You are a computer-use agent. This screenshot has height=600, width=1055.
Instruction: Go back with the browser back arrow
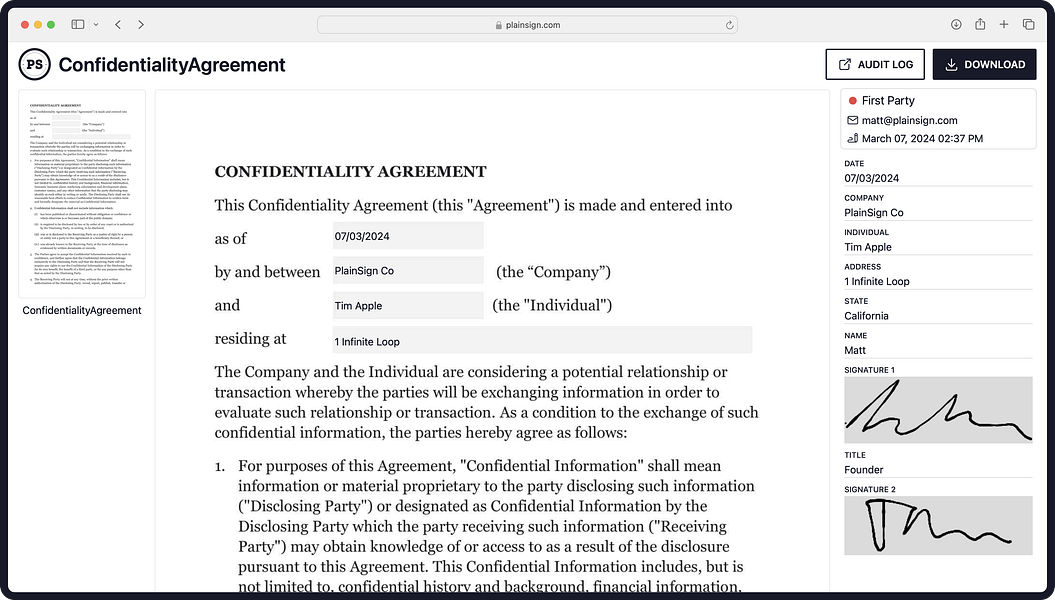click(118, 24)
